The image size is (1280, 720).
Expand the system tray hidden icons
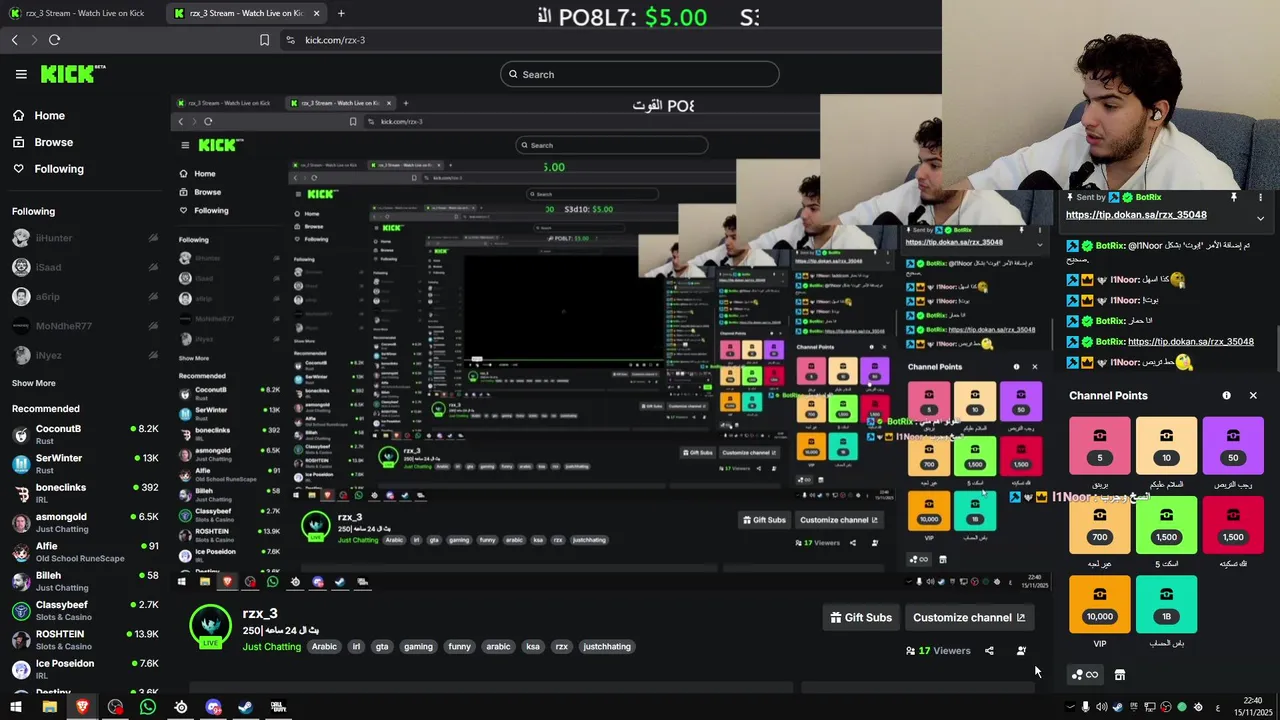[x=1070, y=707]
